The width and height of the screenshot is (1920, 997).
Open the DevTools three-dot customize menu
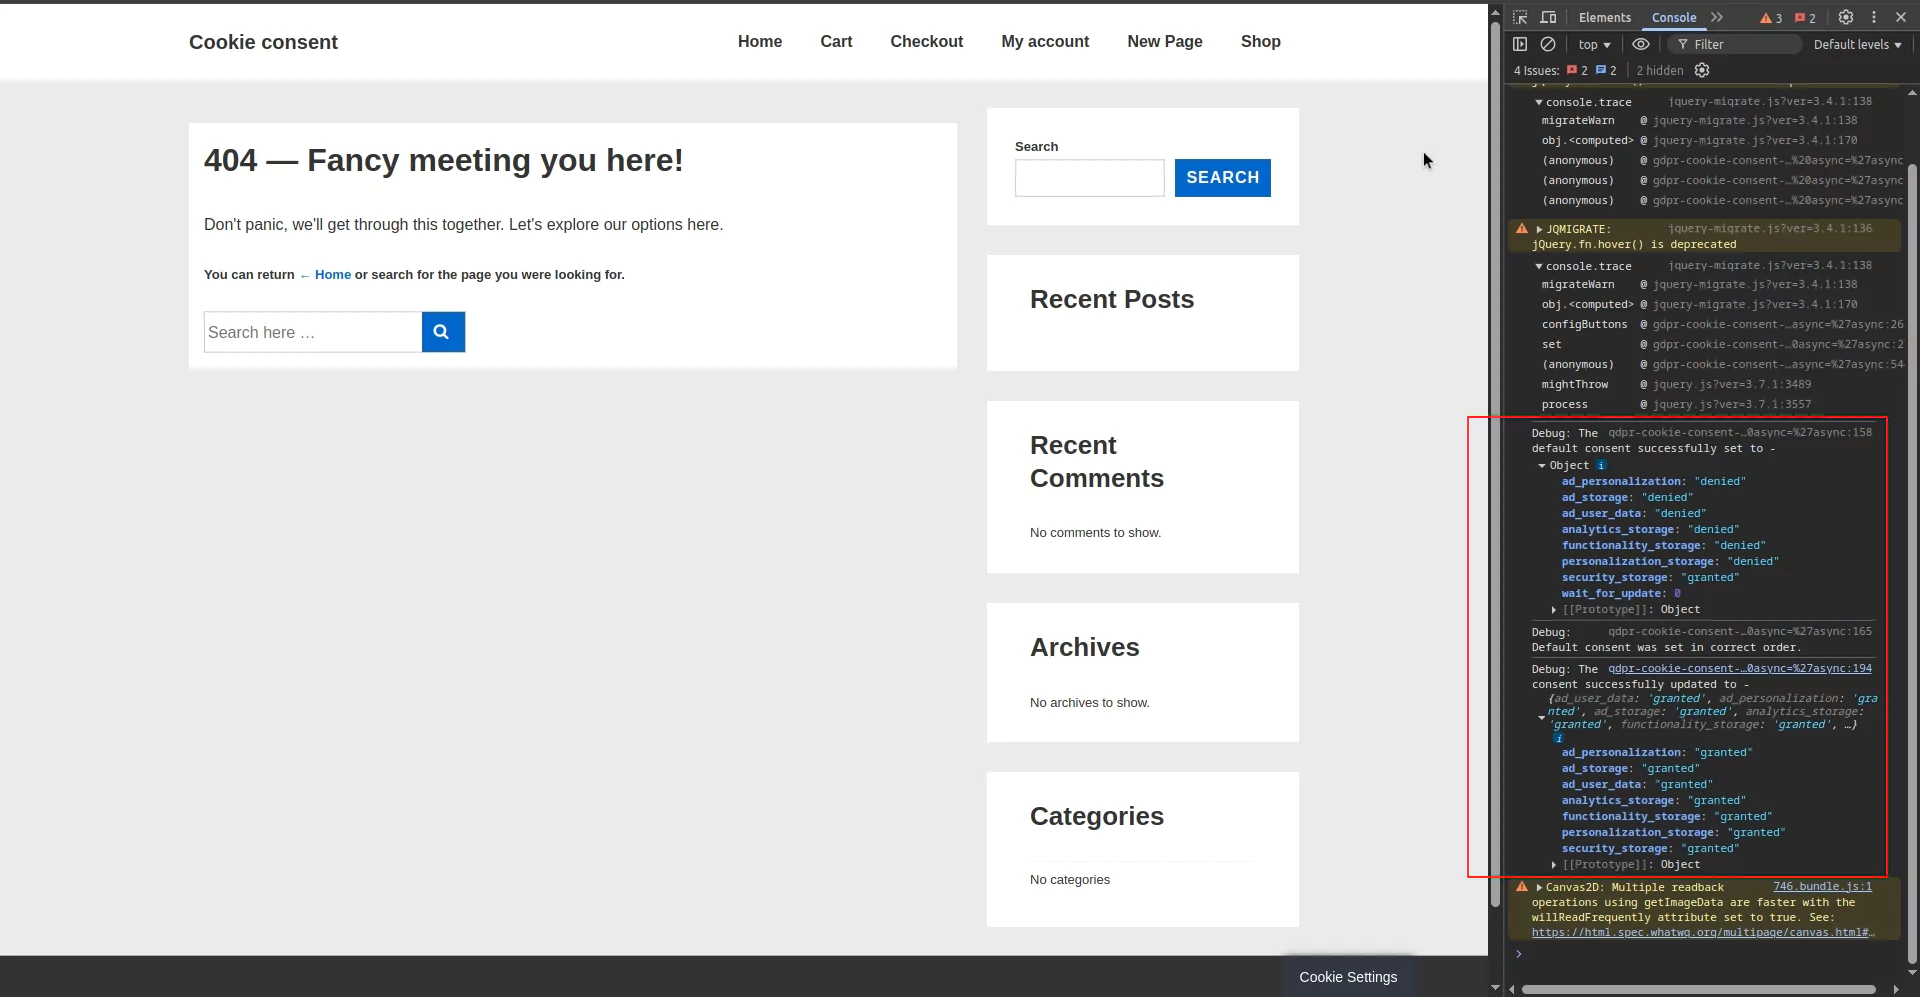tap(1874, 17)
